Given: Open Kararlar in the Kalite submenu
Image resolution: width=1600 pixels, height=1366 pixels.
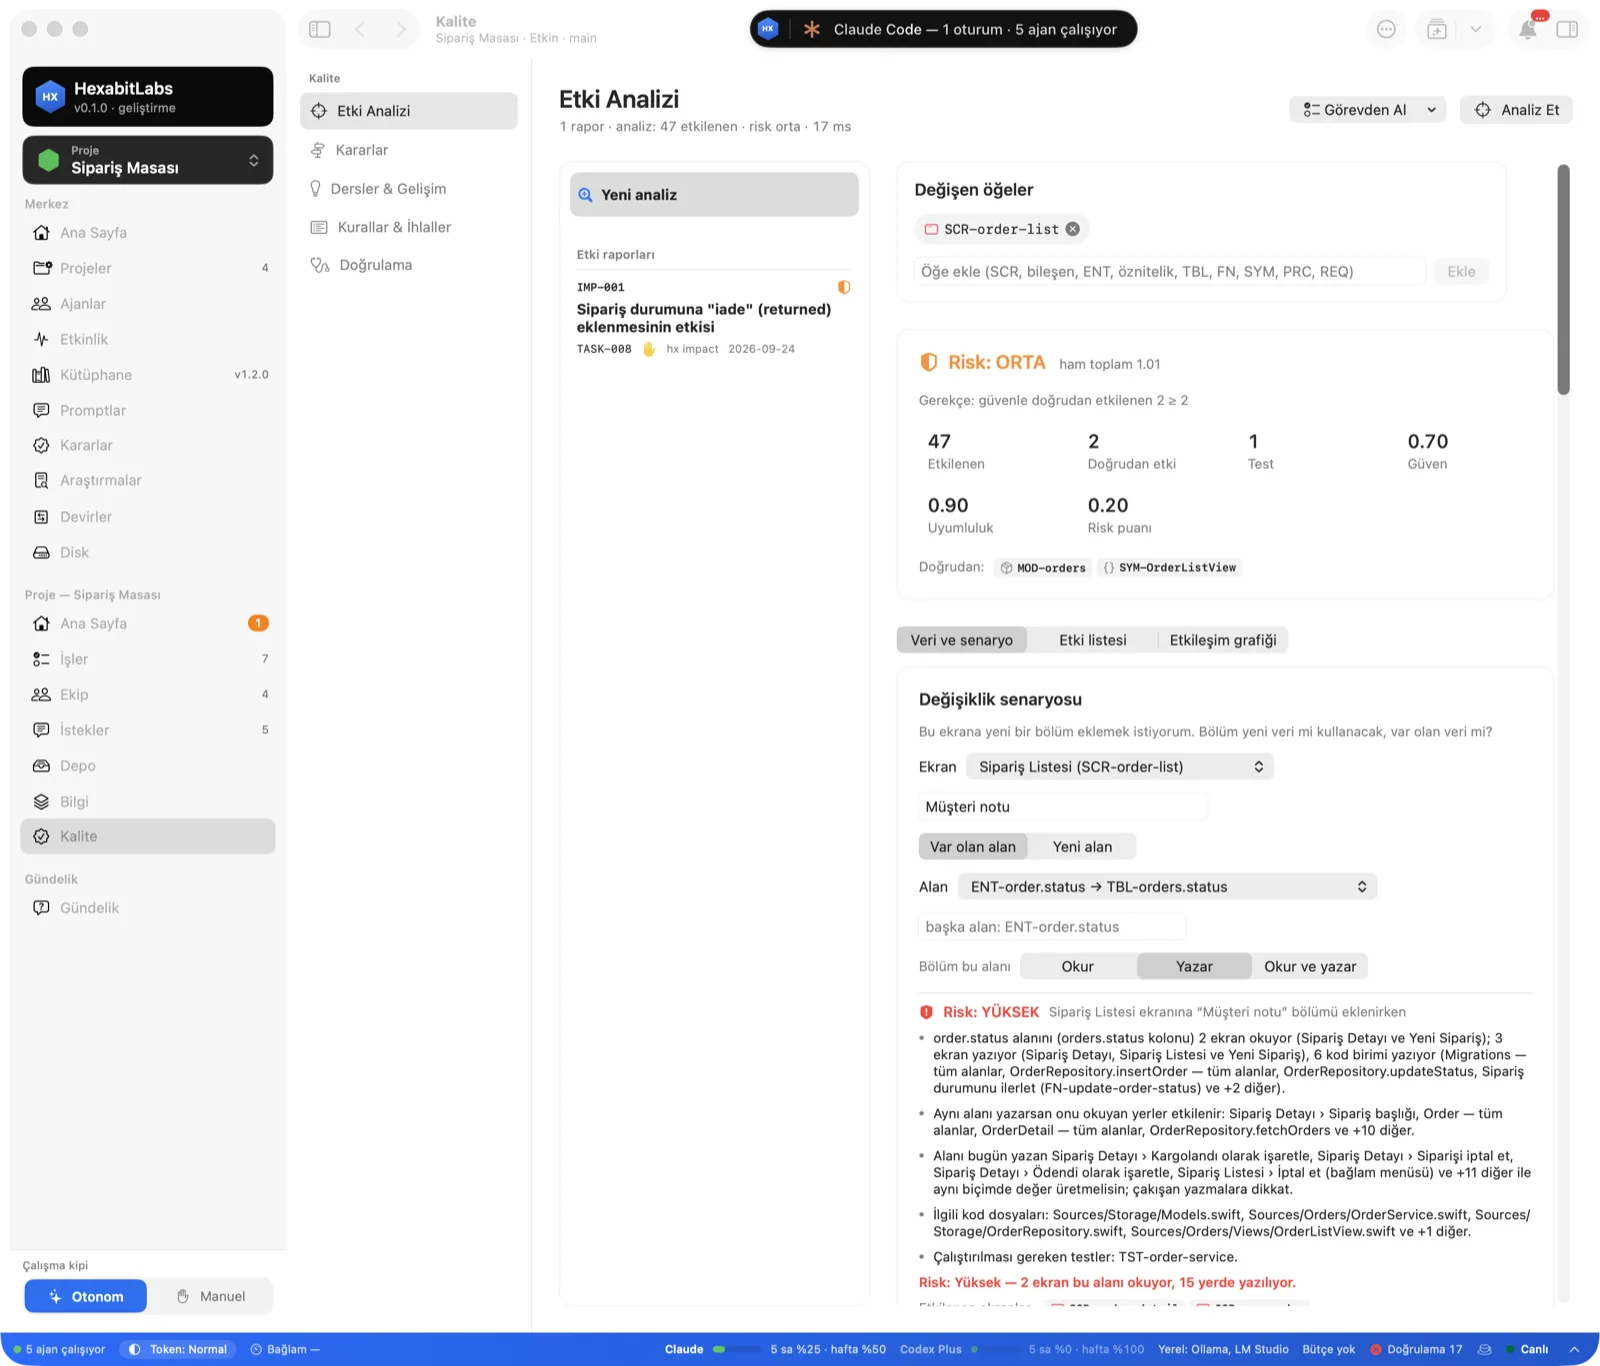Looking at the screenshot, I should pyautogui.click(x=408, y=150).
